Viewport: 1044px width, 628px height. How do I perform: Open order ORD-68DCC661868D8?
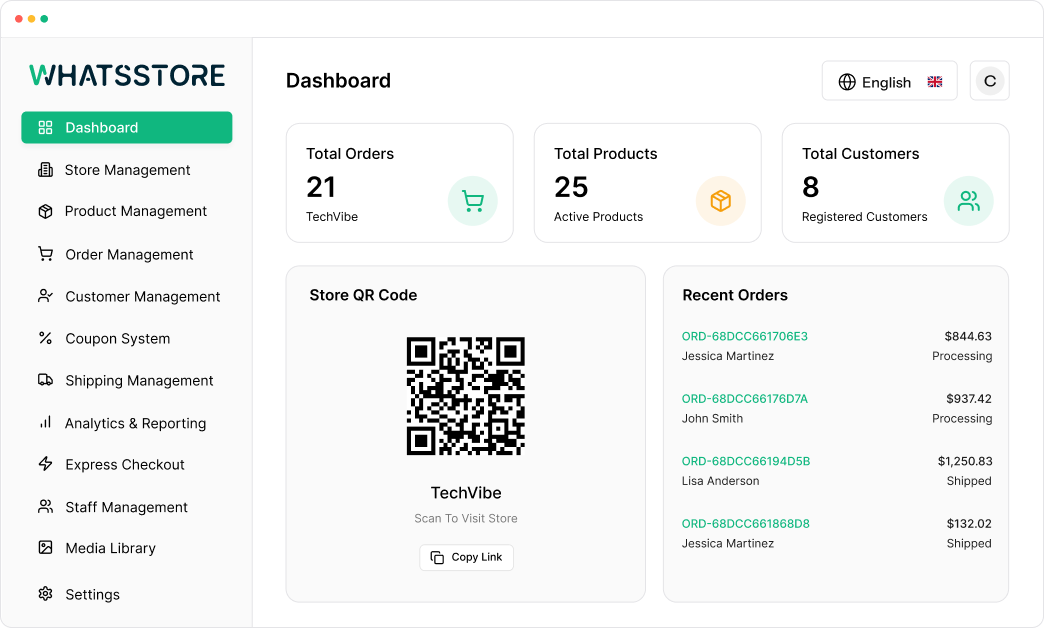pos(746,523)
